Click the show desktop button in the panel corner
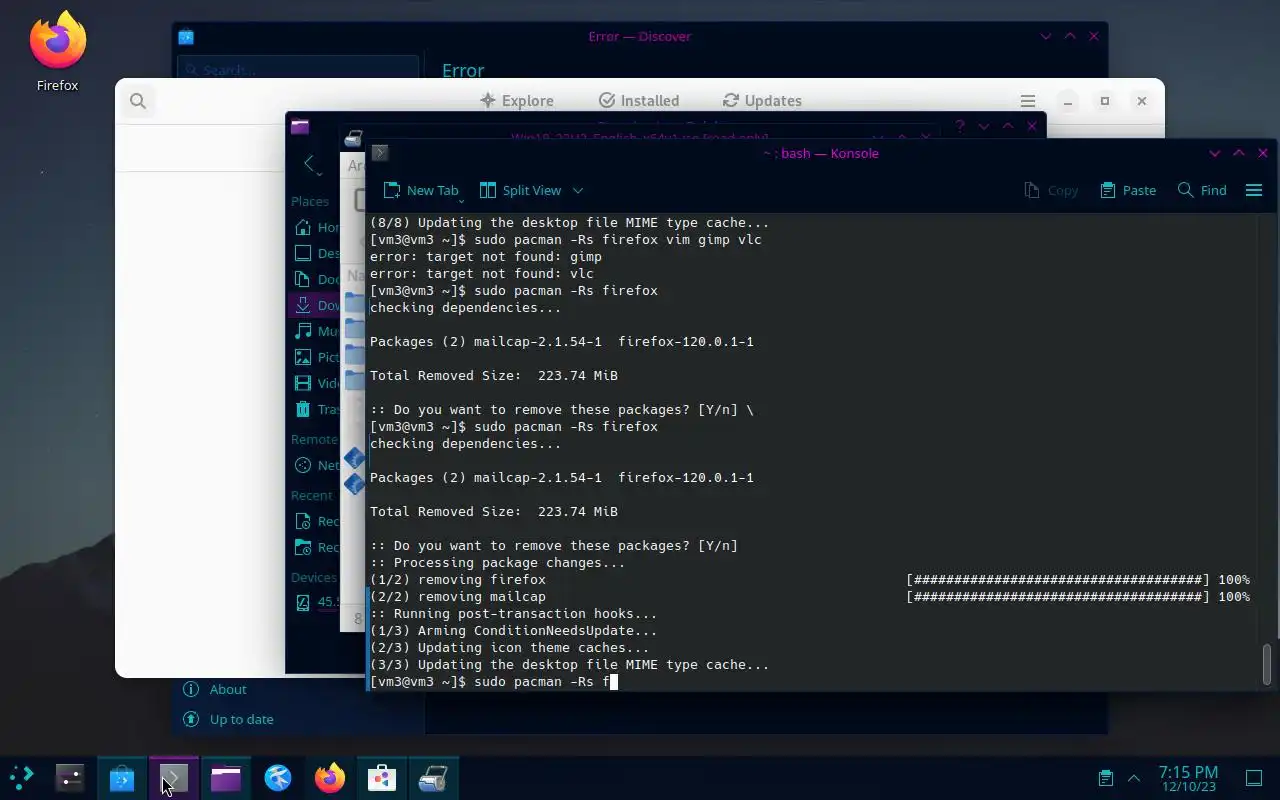 (1254, 778)
